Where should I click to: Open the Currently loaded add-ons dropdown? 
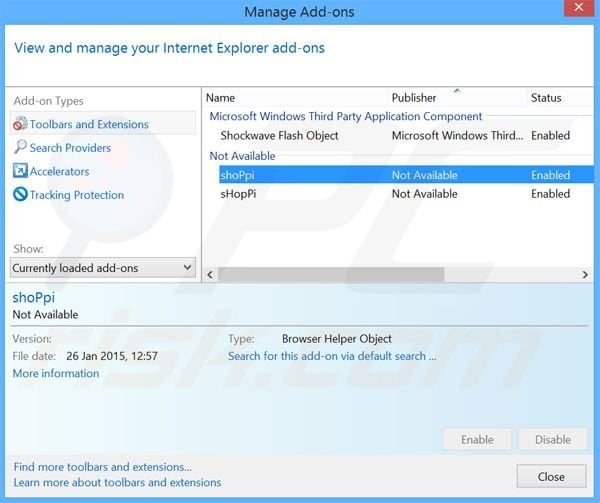pyautogui.click(x=103, y=268)
